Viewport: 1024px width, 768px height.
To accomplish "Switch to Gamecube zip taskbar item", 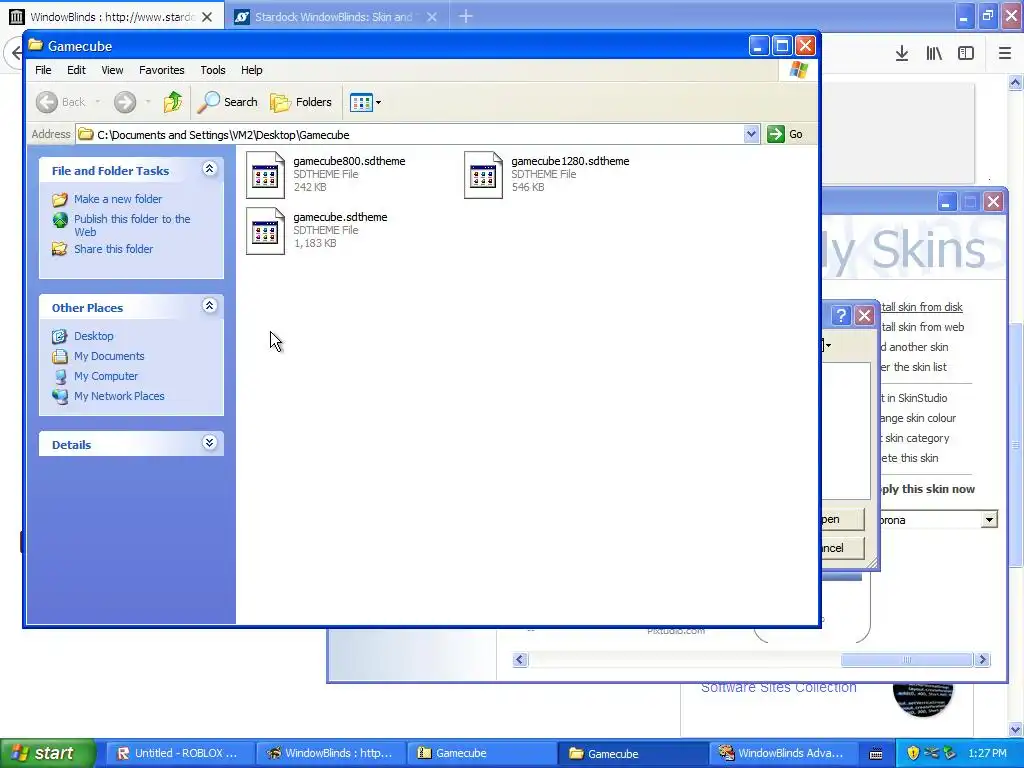I will click(480, 753).
